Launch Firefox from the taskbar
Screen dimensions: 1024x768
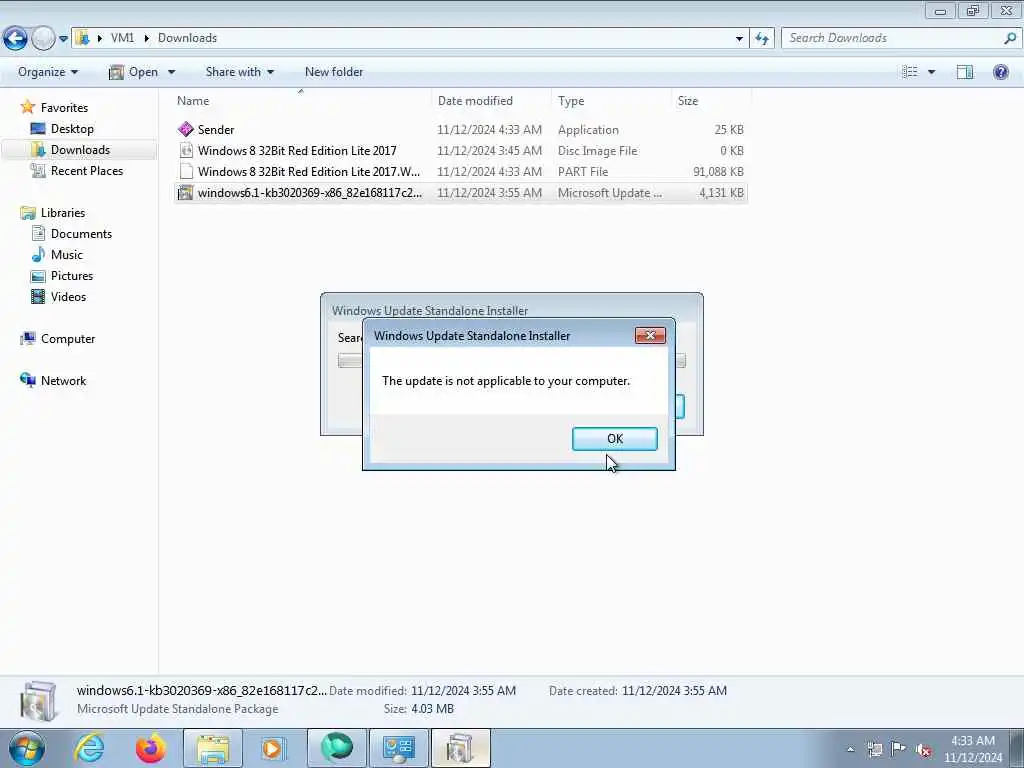pyautogui.click(x=150, y=748)
